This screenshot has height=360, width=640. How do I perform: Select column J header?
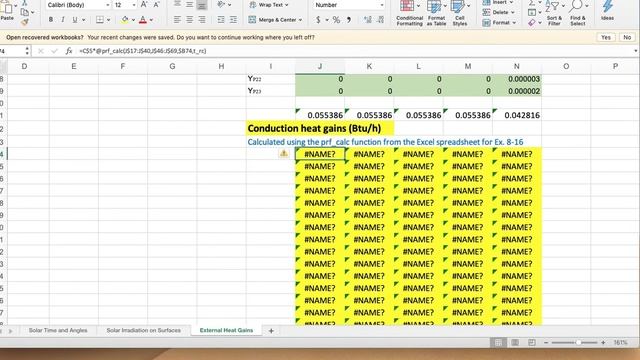pos(320,66)
